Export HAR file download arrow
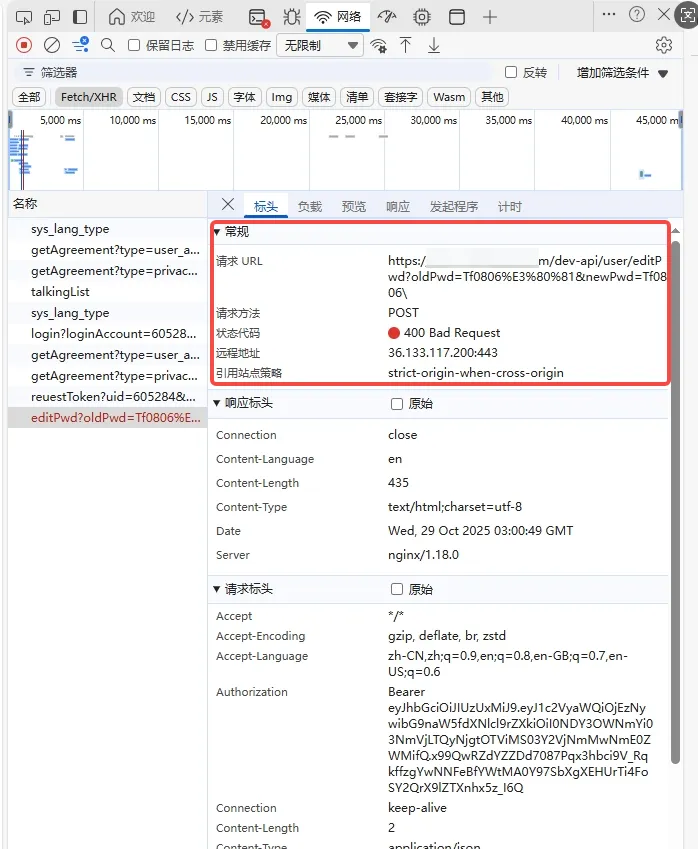Image resolution: width=698 pixels, height=849 pixels. [x=434, y=45]
